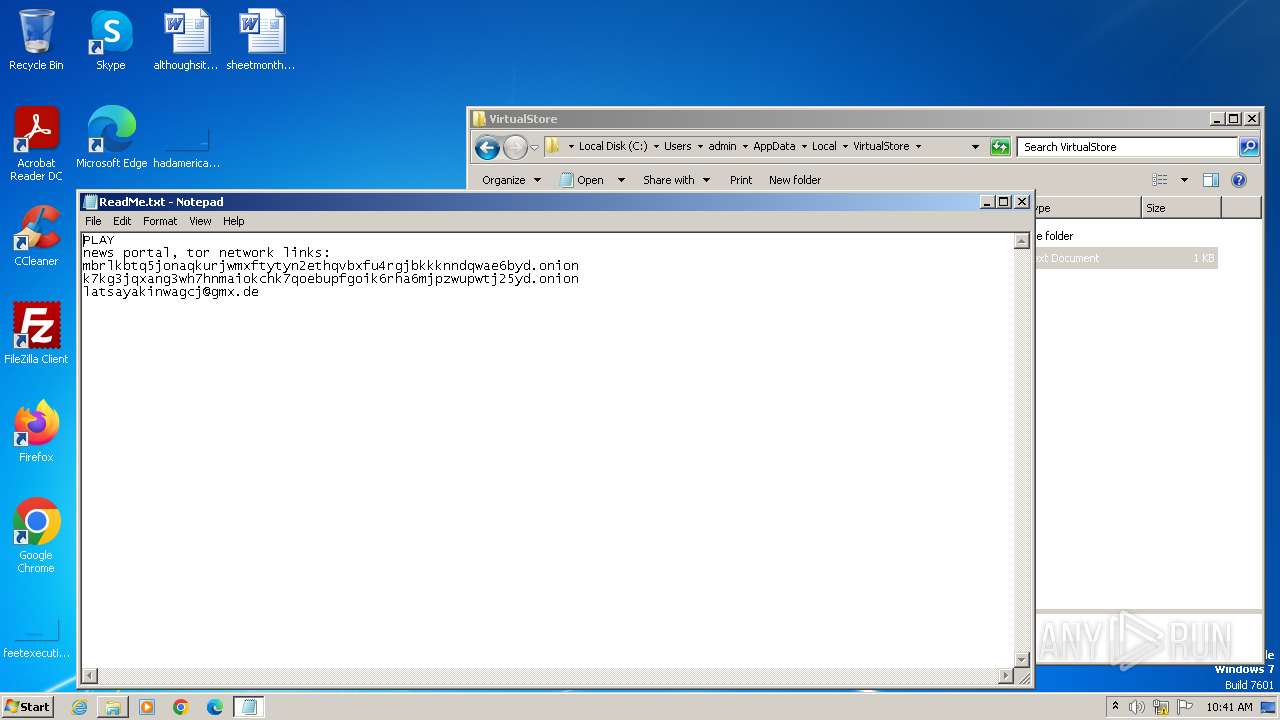Click Notepad's vertical scrollbar down arrow

point(1021,659)
